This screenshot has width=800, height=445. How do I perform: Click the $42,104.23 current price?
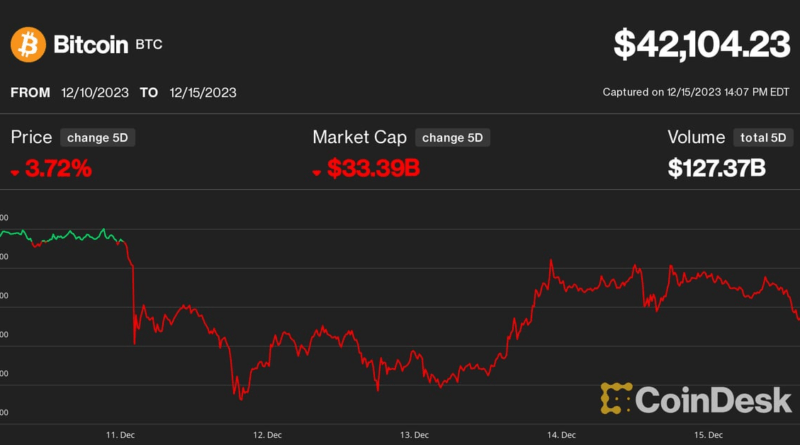[700, 43]
